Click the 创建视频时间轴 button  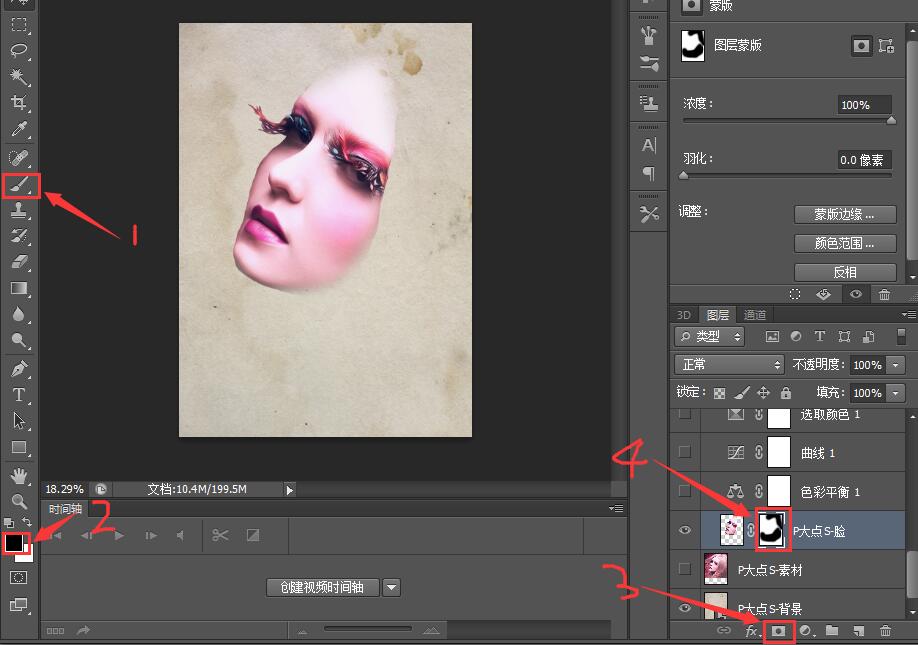click(322, 588)
